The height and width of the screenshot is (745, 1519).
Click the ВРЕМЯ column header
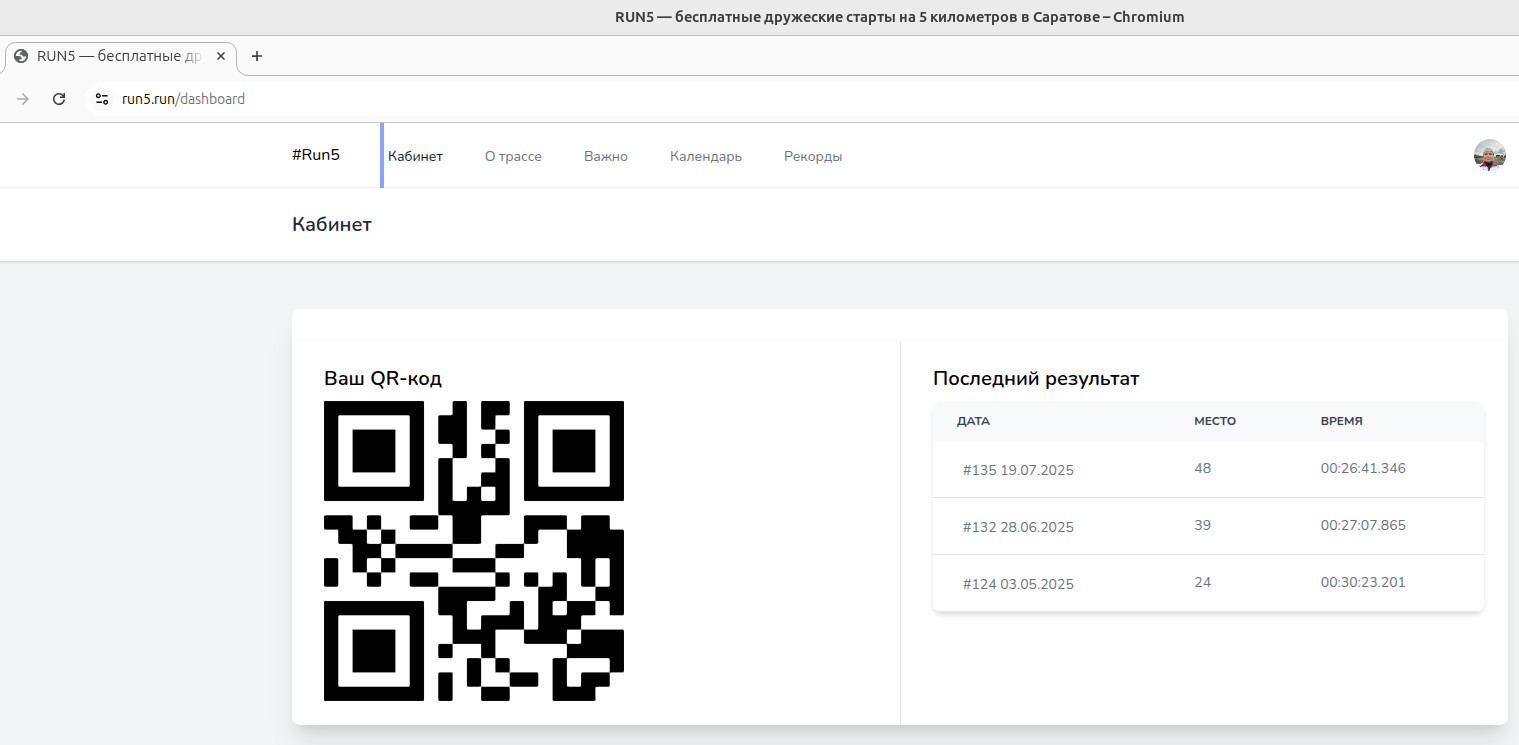click(x=1341, y=421)
